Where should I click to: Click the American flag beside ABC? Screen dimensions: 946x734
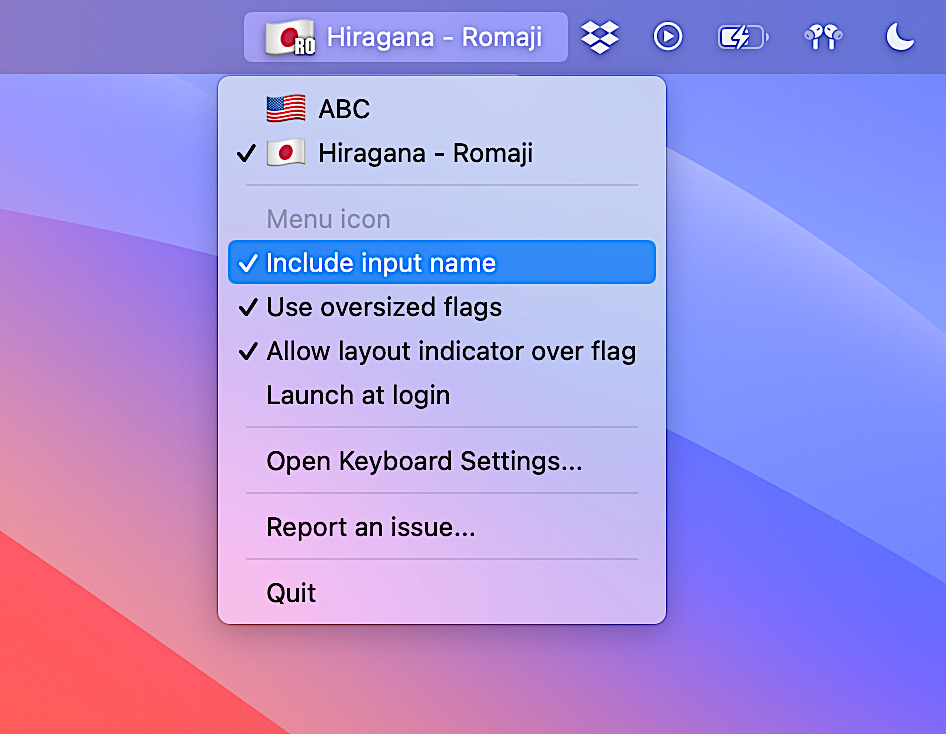pyautogui.click(x=285, y=108)
